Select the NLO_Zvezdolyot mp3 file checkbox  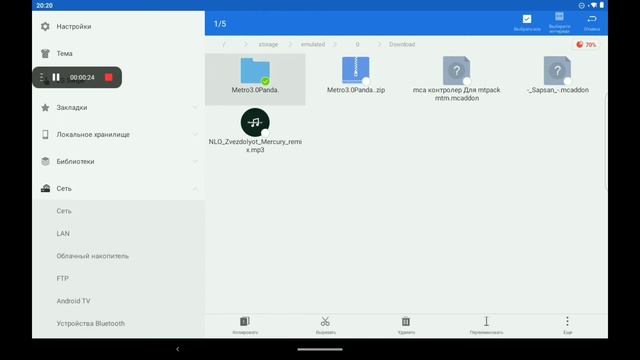pyautogui.click(x=265, y=133)
